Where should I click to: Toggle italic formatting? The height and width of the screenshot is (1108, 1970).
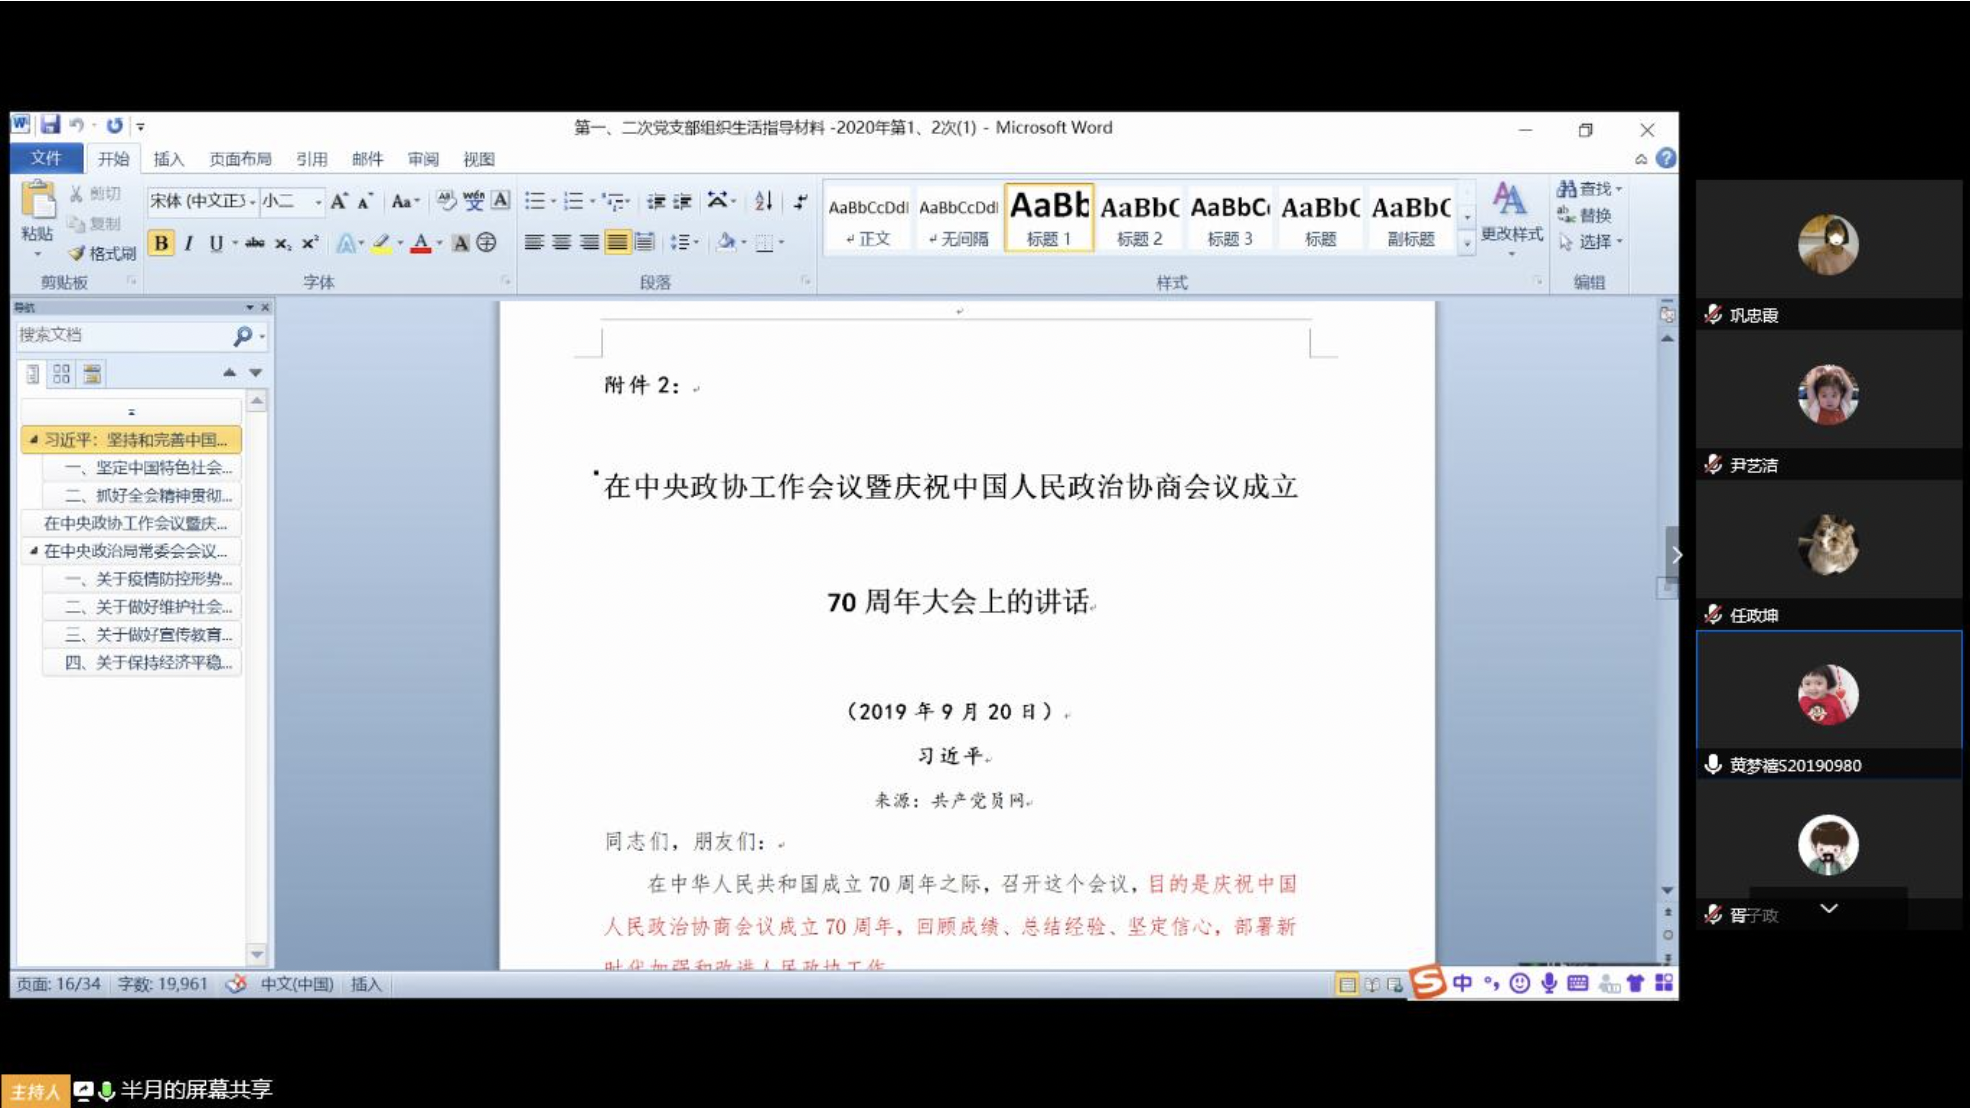pyautogui.click(x=188, y=242)
